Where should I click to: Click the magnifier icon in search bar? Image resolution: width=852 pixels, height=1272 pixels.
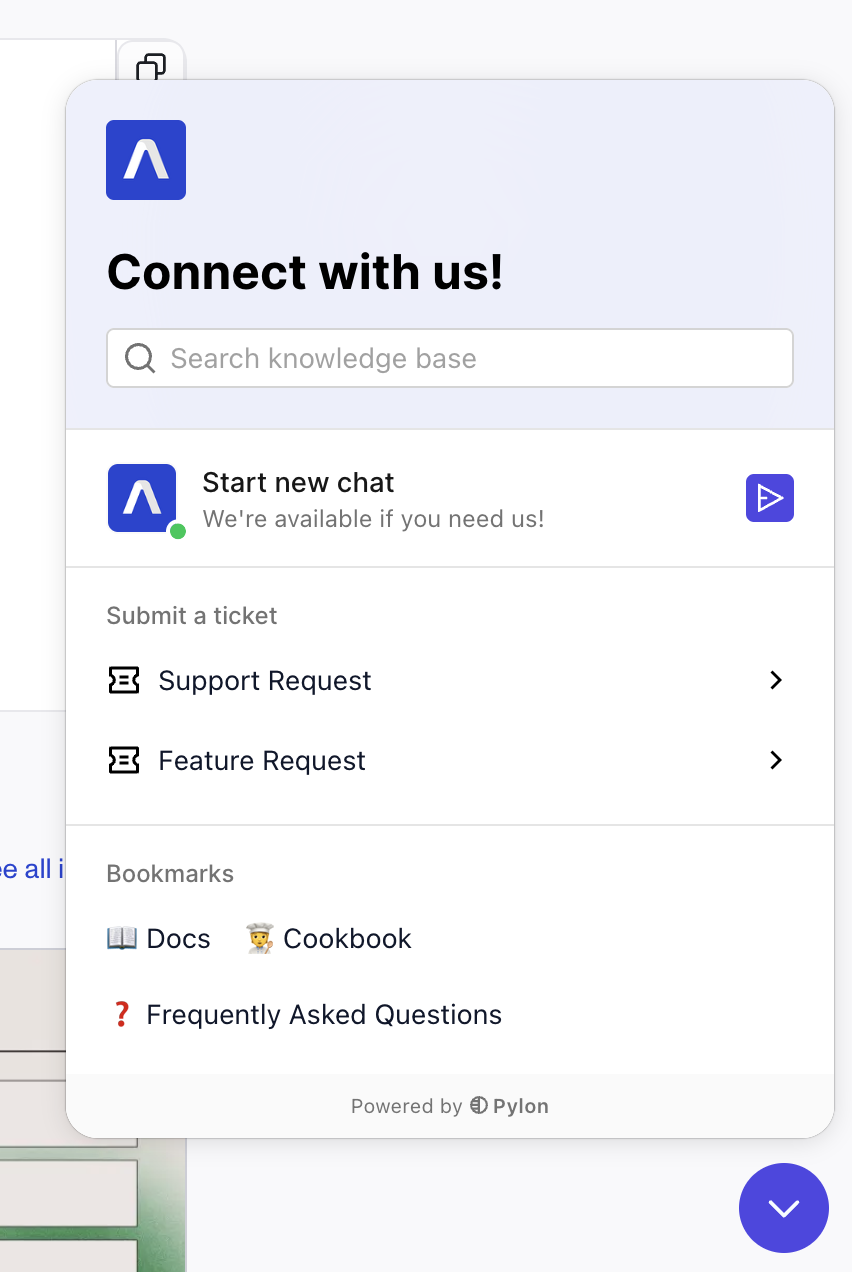[140, 358]
